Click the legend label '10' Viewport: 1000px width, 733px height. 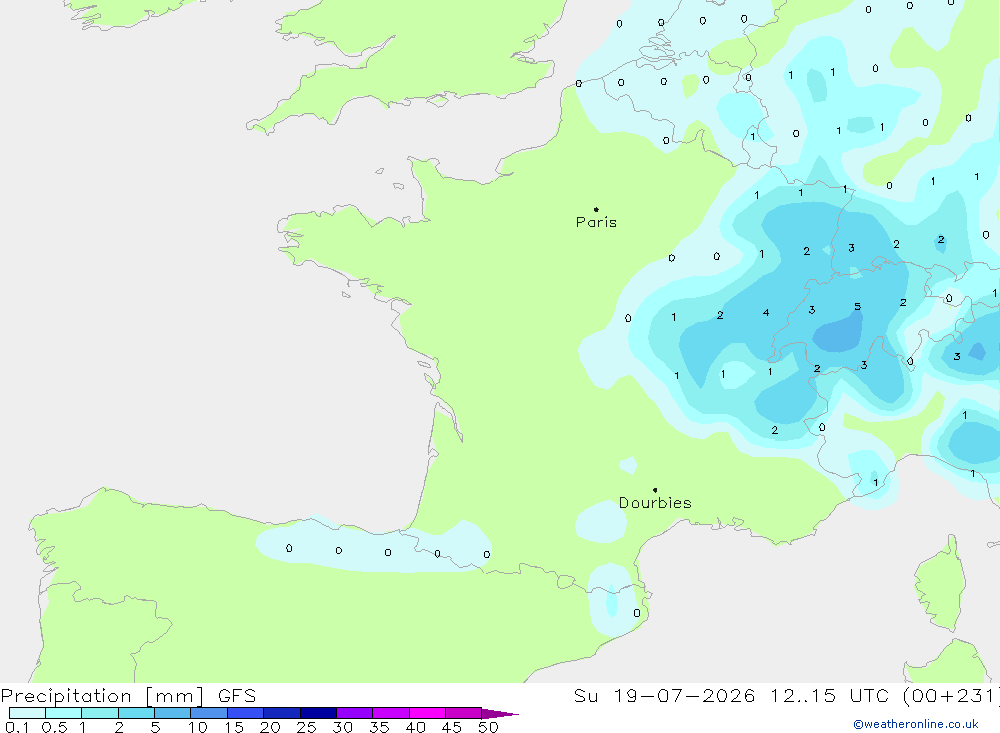[x=198, y=727]
